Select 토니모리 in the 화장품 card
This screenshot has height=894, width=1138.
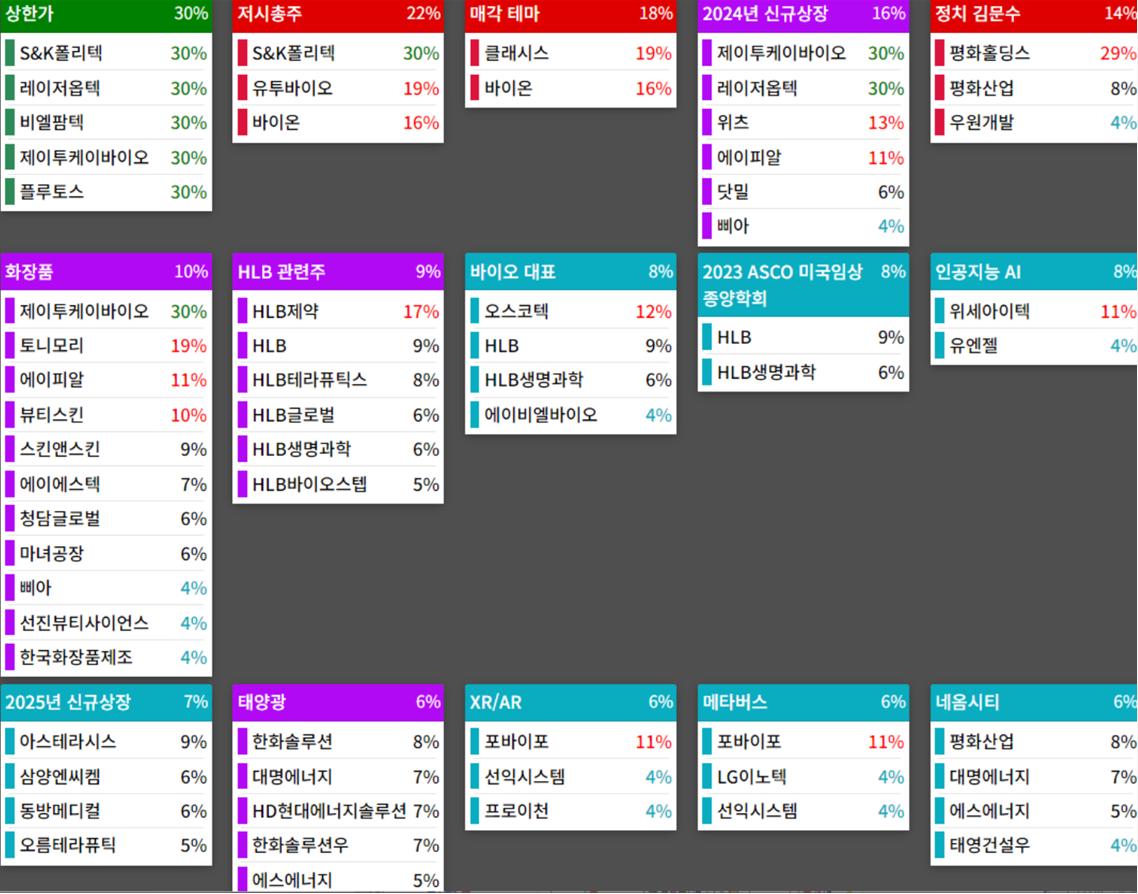coord(106,345)
